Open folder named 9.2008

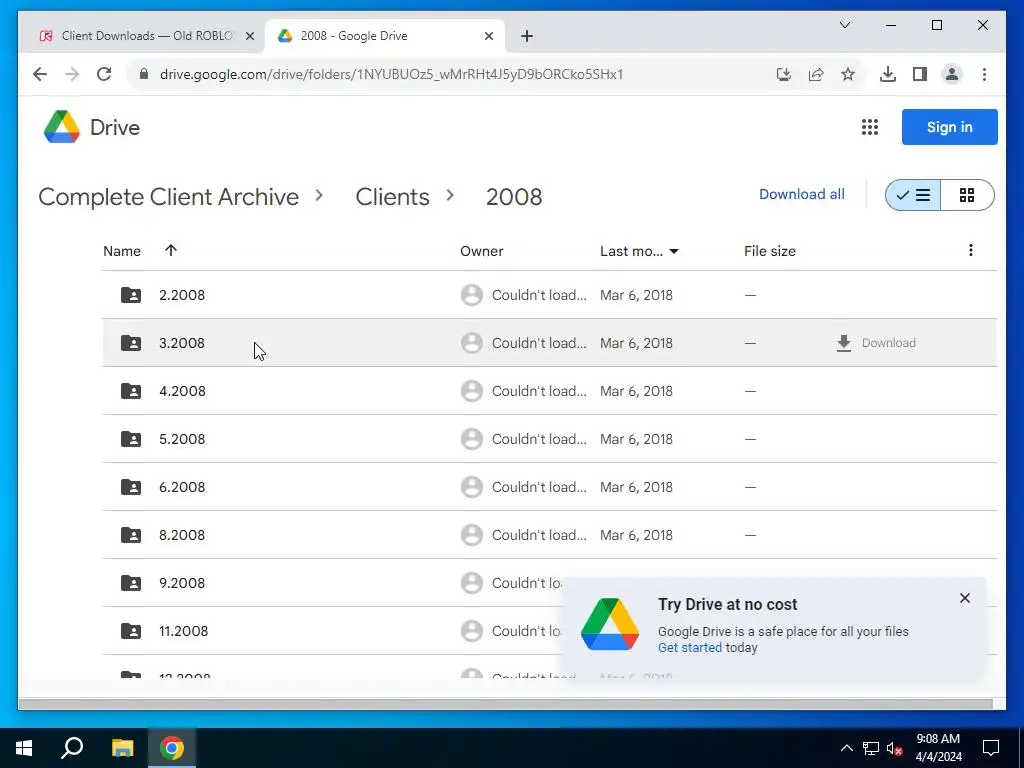(x=182, y=583)
